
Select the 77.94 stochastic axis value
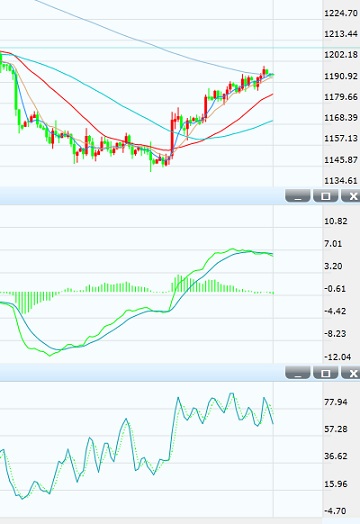click(336, 402)
